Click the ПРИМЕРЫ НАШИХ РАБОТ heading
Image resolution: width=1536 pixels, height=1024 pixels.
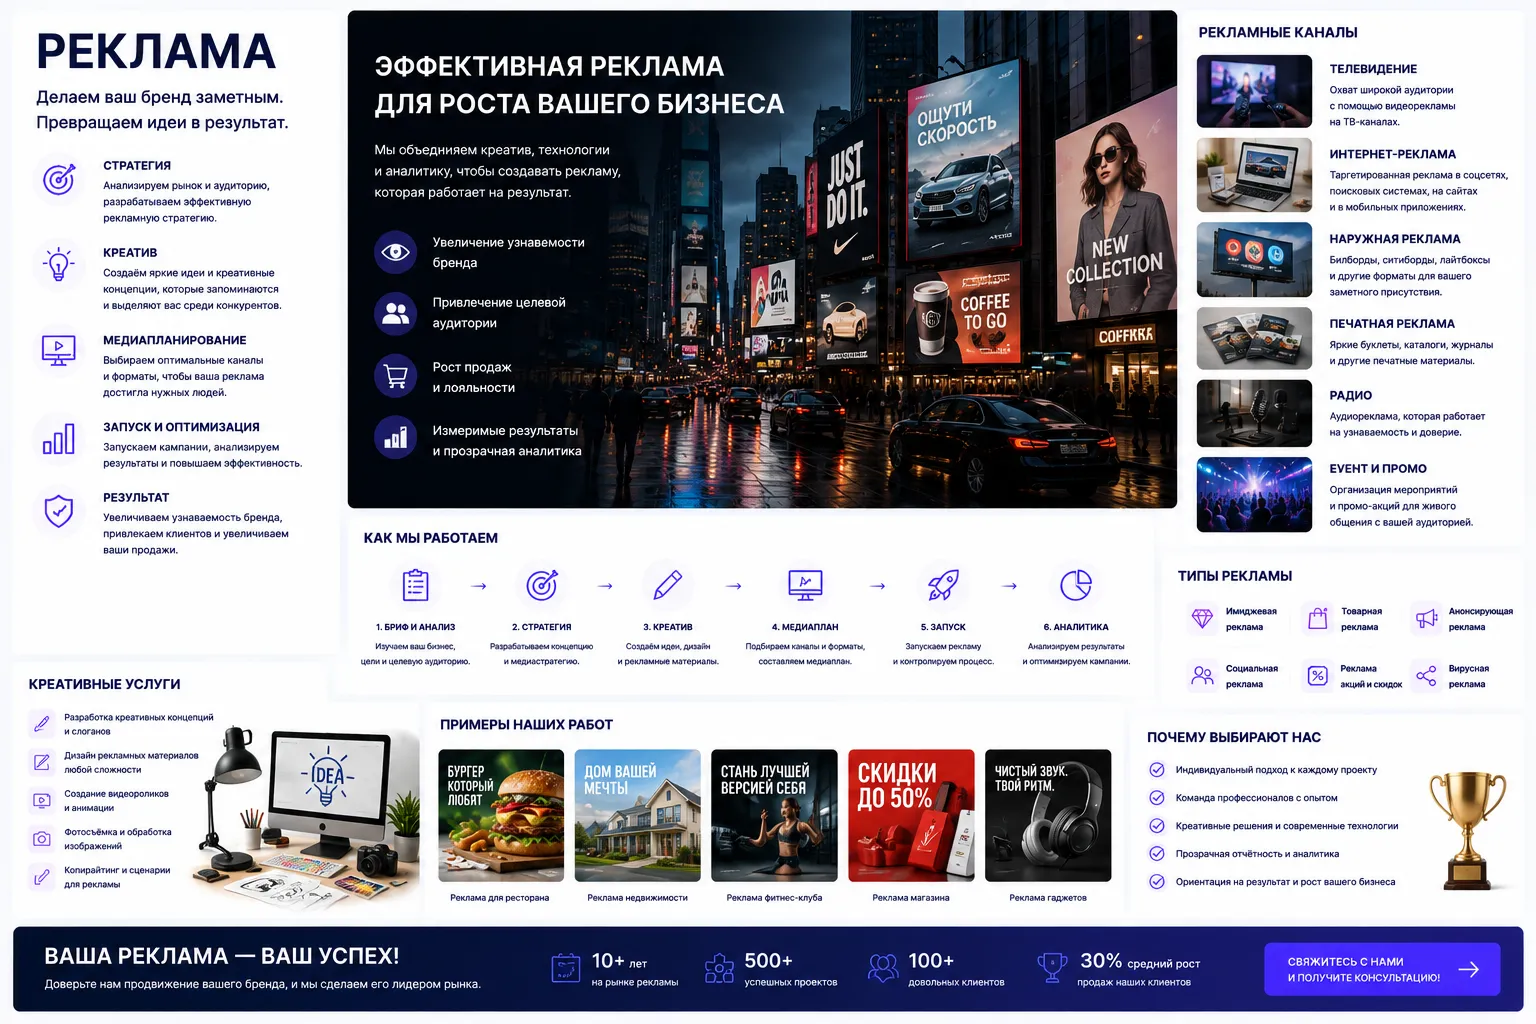pyautogui.click(x=527, y=724)
